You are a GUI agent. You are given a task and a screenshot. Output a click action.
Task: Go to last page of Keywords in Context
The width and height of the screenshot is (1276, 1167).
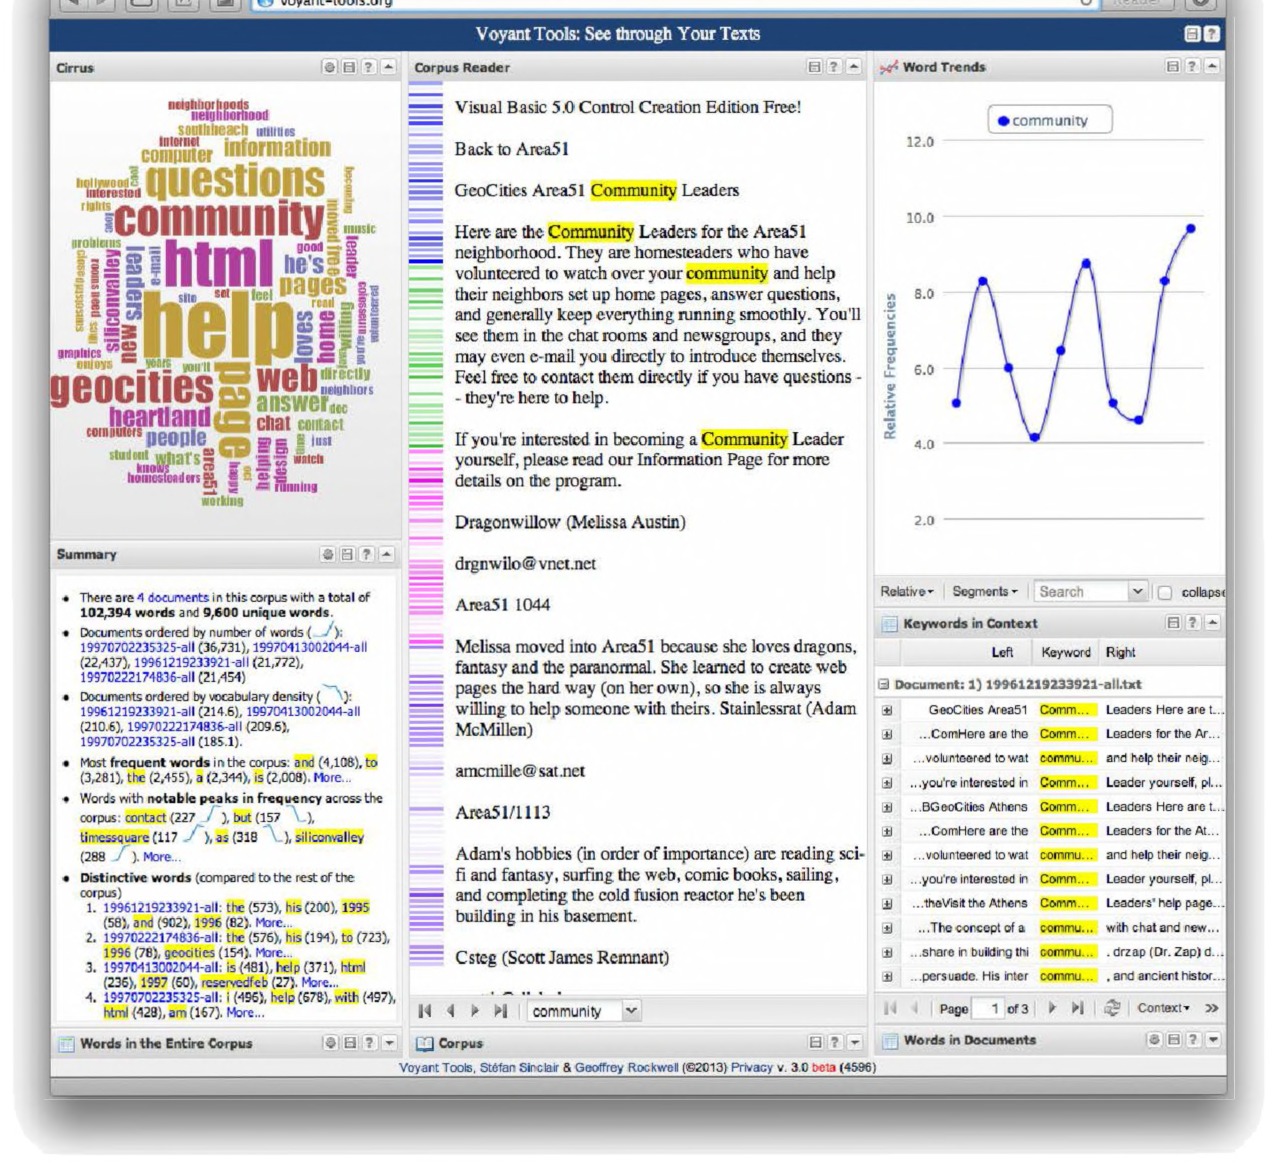click(x=1078, y=1008)
